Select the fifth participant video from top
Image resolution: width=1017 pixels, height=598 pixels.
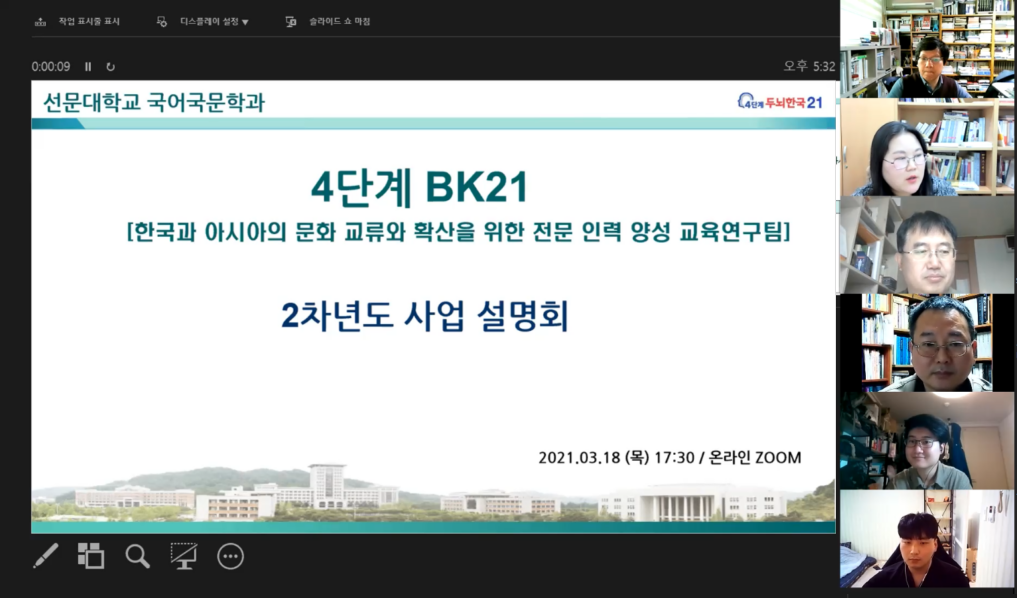pos(927,441)
